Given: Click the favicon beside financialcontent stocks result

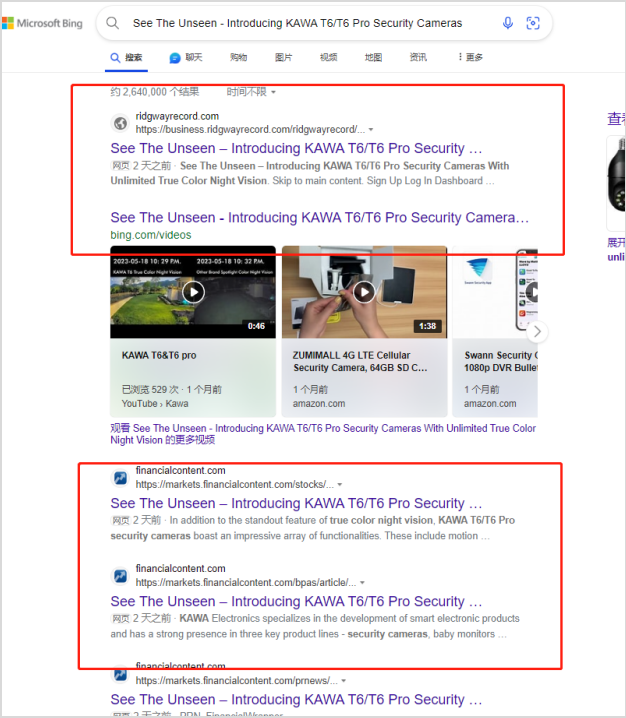Looking at the screenshot, I should coord(120,477).
